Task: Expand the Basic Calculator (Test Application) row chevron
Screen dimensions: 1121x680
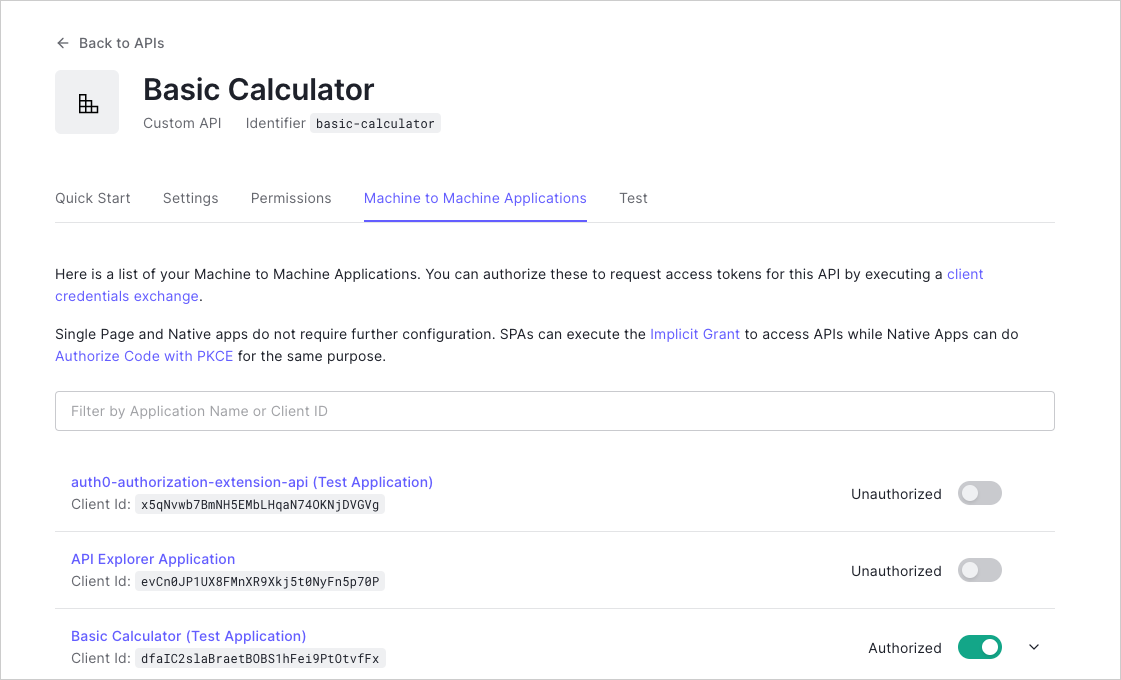Action: 1034,647
